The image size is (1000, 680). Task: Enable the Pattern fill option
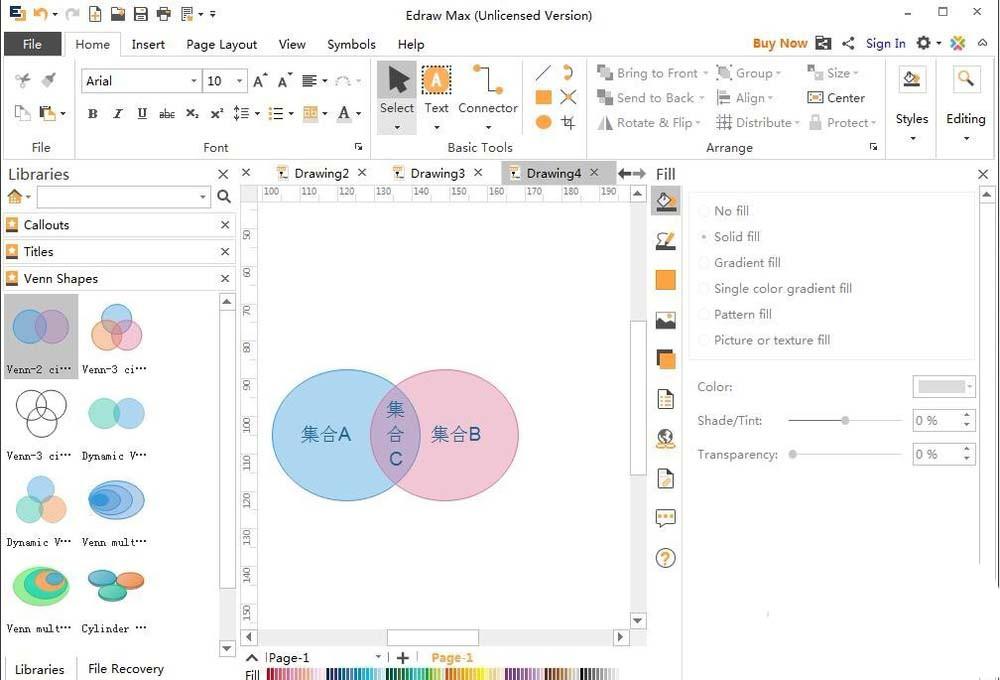704,314
